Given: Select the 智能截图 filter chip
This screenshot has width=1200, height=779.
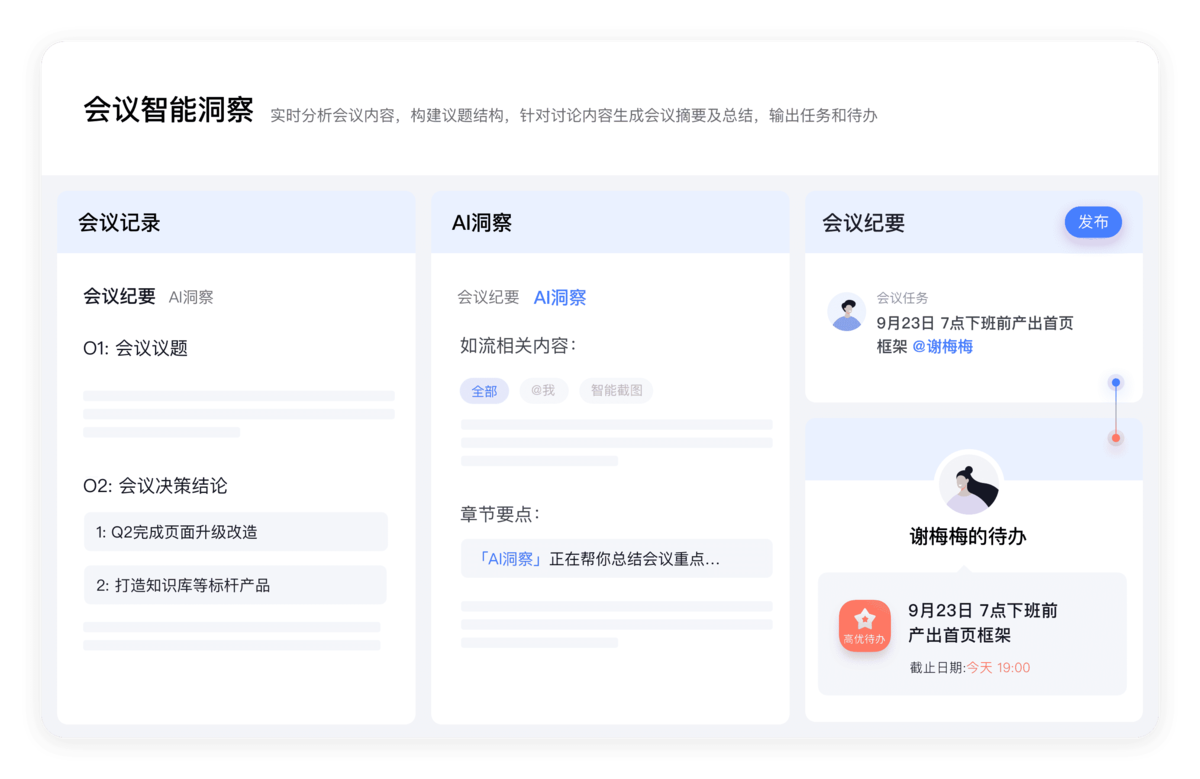Looking at the screenshot, I should (615, 390).
